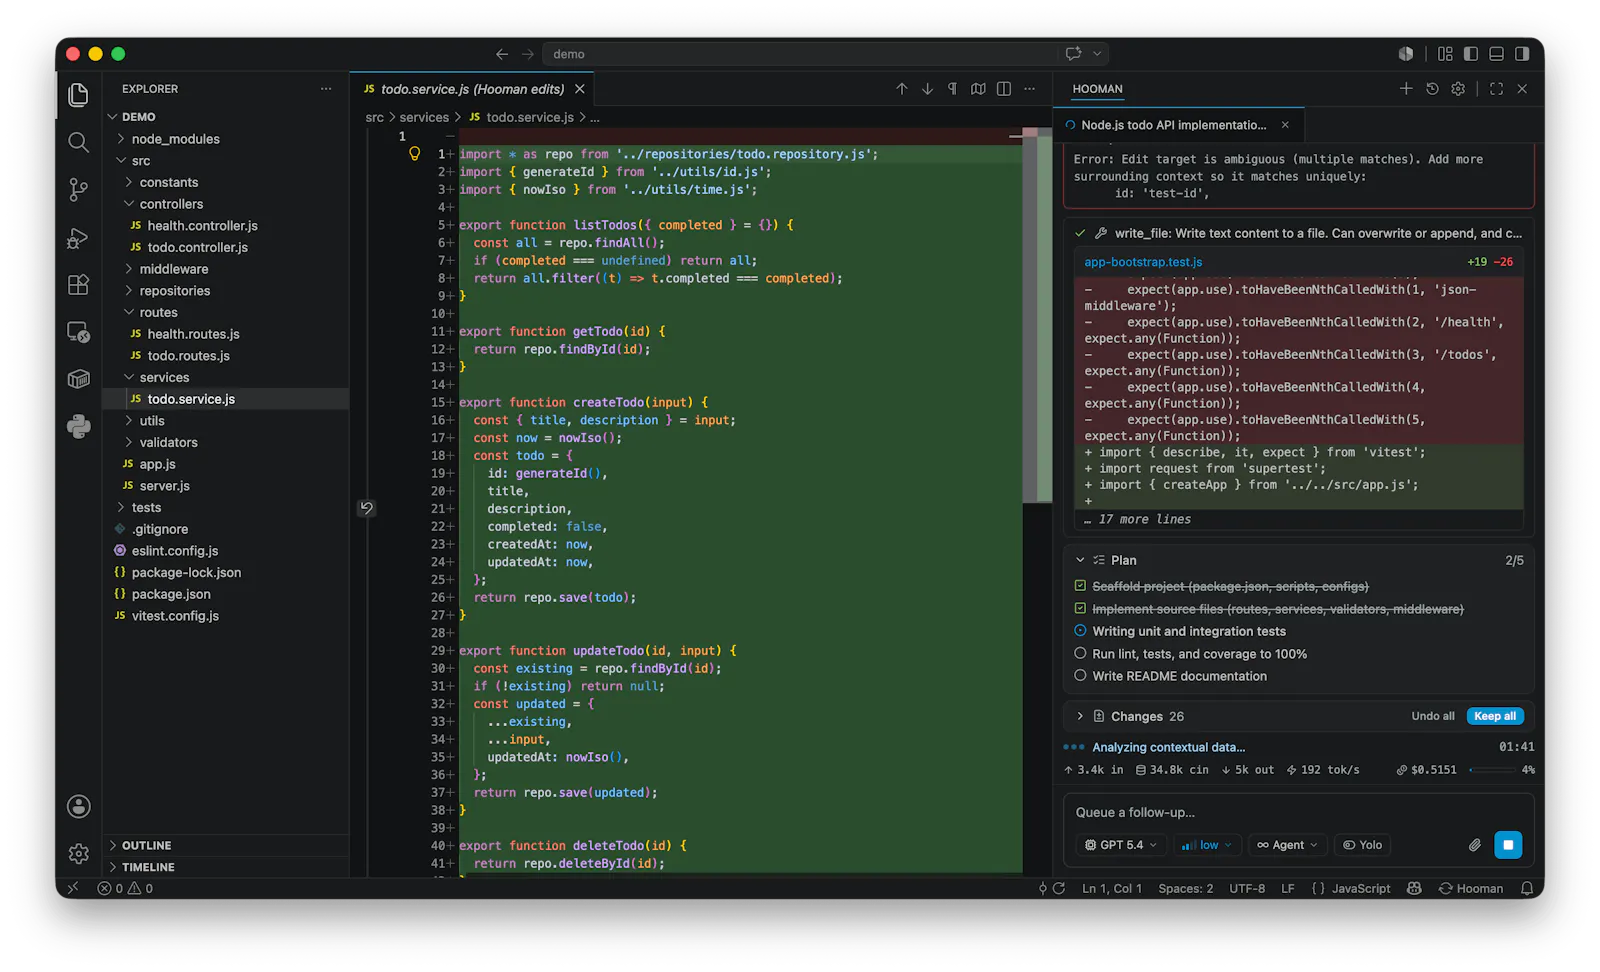This screenshot has width=1600, height=972.
Task: Attach a file with the paperclip icon
Action: [x=1474, y=845]
